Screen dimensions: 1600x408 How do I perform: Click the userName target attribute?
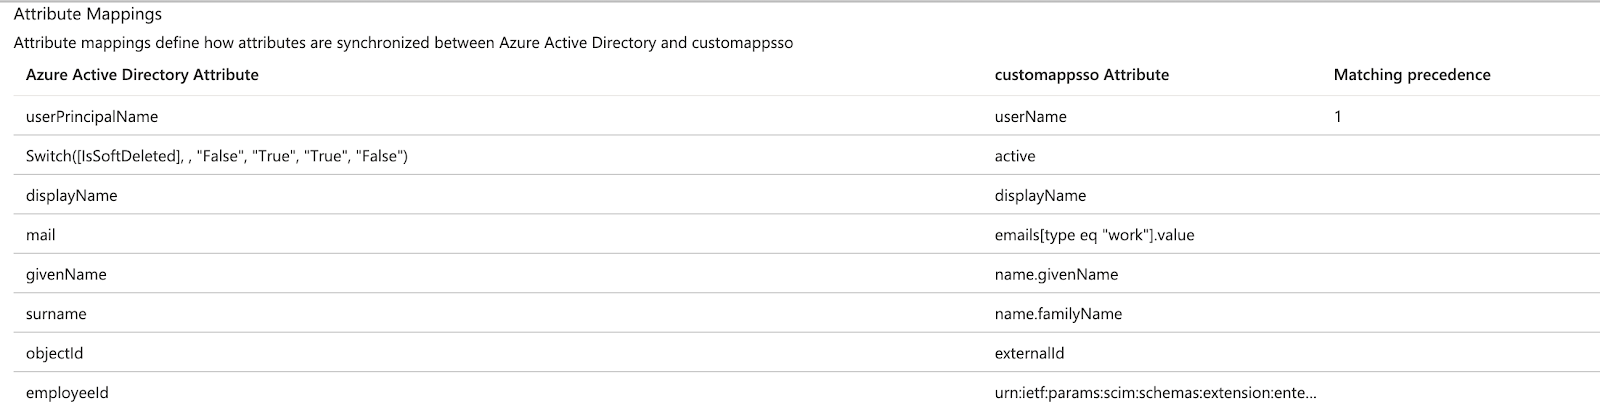[1030, 117]
